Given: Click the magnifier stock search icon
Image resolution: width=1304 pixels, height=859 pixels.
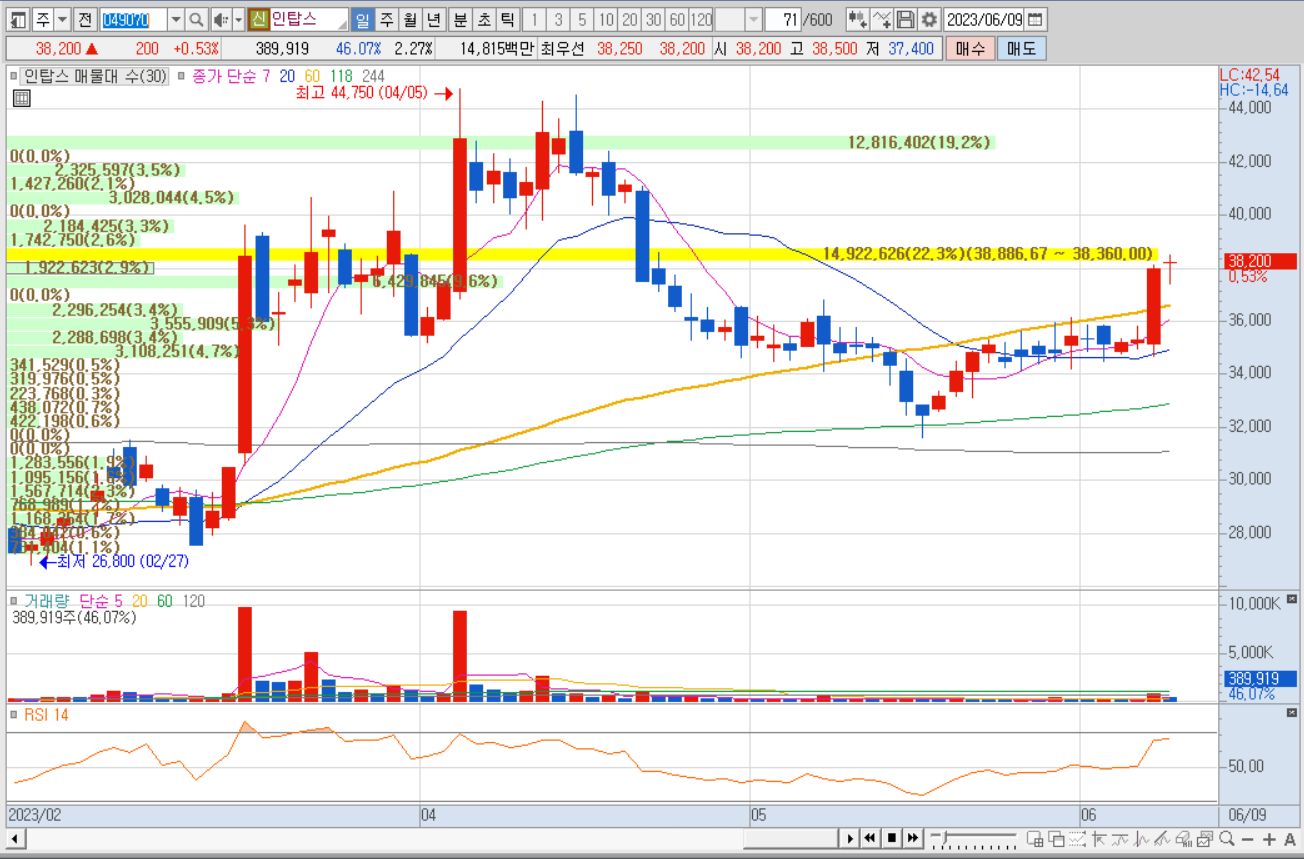Looking at the screenshot, I should tap(197, 19).
